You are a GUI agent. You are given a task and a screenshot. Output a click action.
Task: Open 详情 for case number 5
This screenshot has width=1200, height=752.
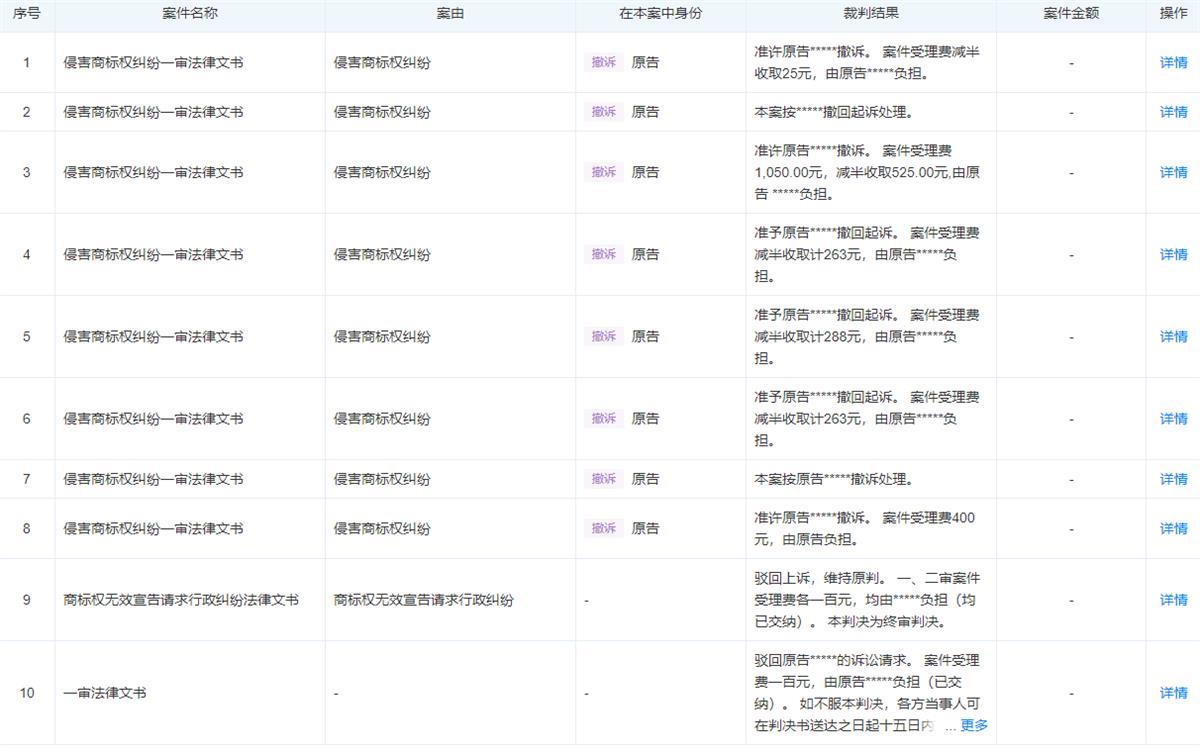(1173, 336)
